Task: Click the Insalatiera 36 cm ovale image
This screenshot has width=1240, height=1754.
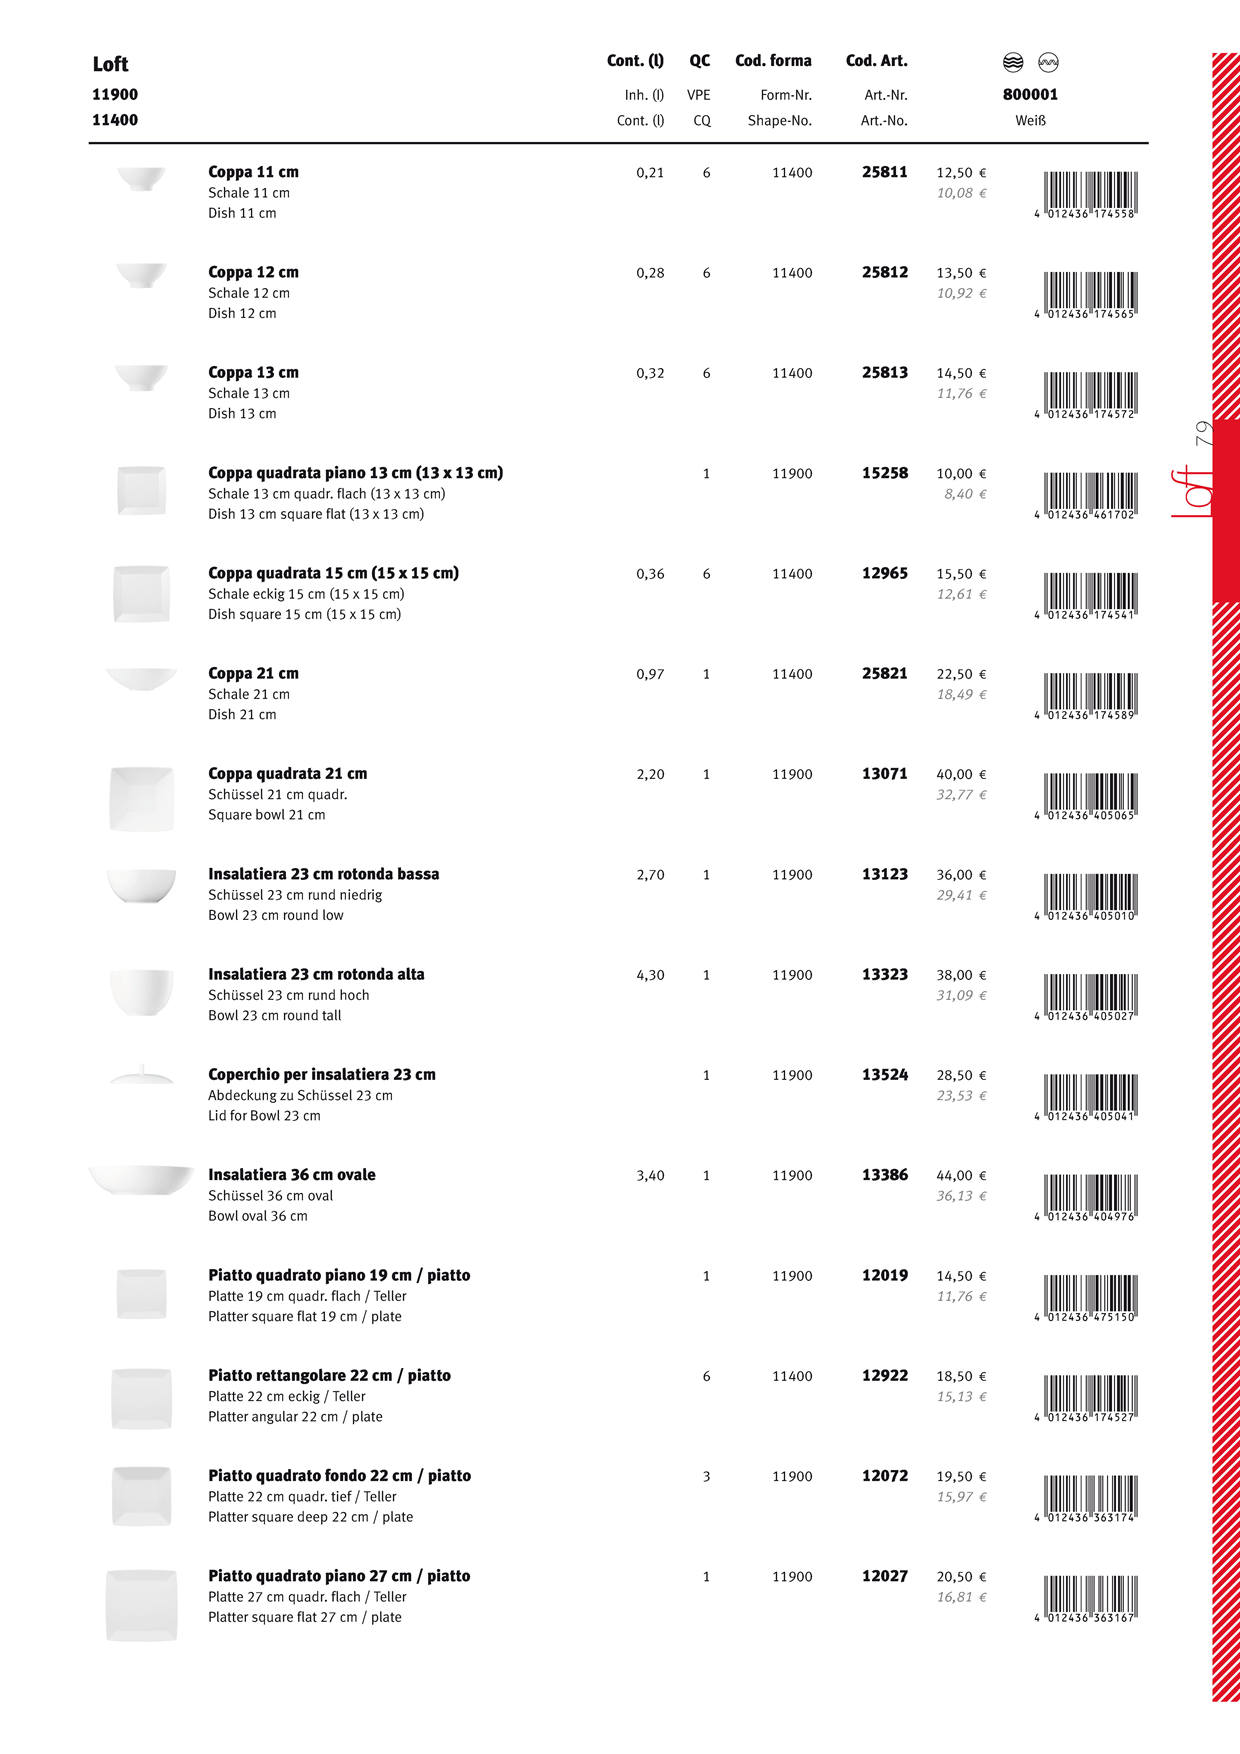Action: point(141,1179)
